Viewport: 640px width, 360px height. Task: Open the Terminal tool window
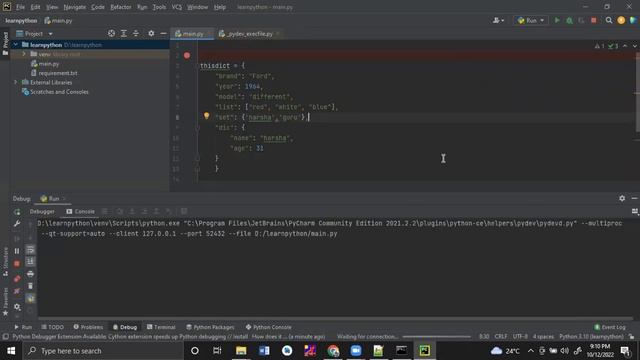pyautogui.click(x=161, y=327)
